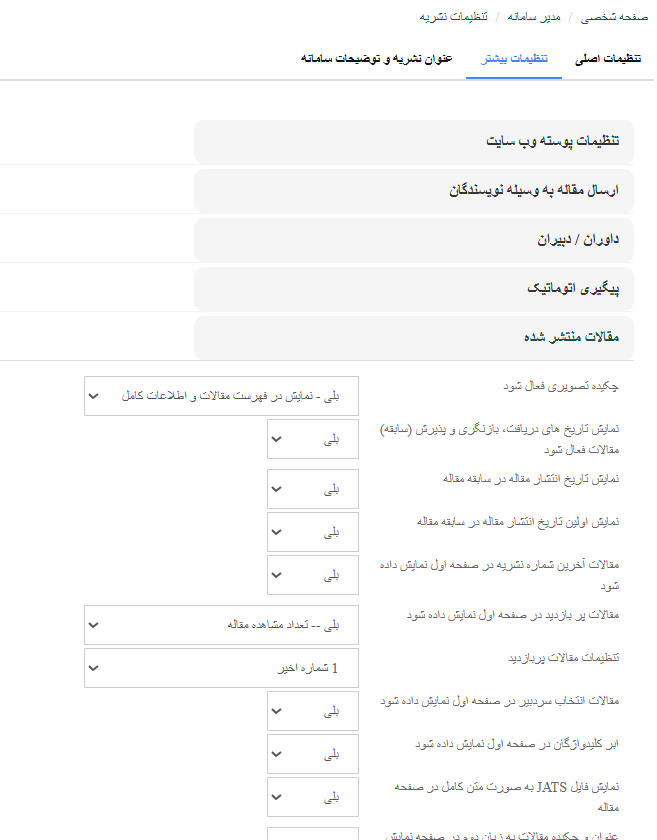
Task: Open the ابر کلیدواژگان dropdown
Action: 313,754
